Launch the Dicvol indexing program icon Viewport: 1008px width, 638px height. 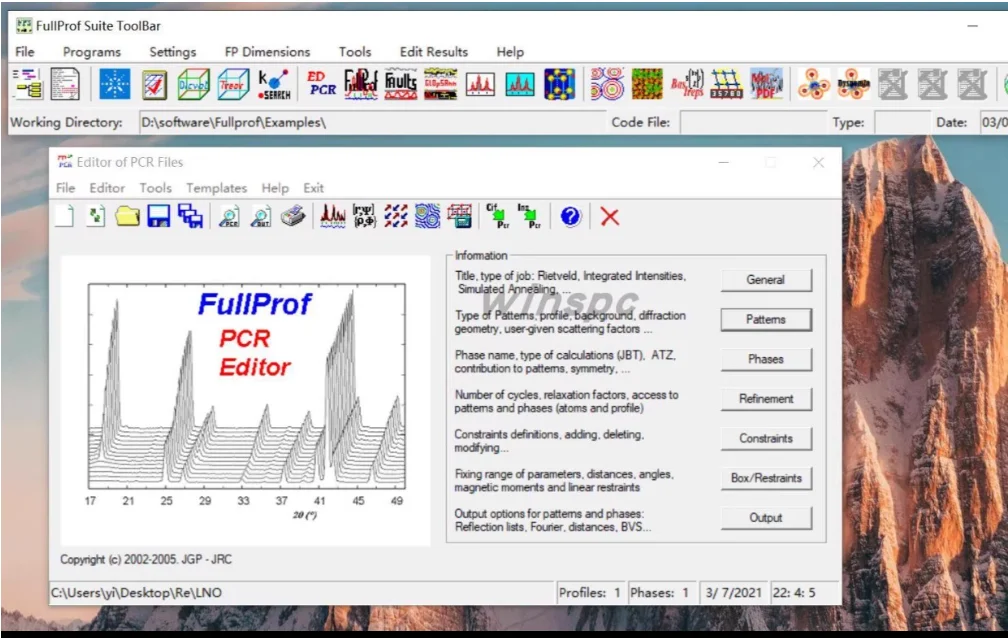[x=194, y=84]
